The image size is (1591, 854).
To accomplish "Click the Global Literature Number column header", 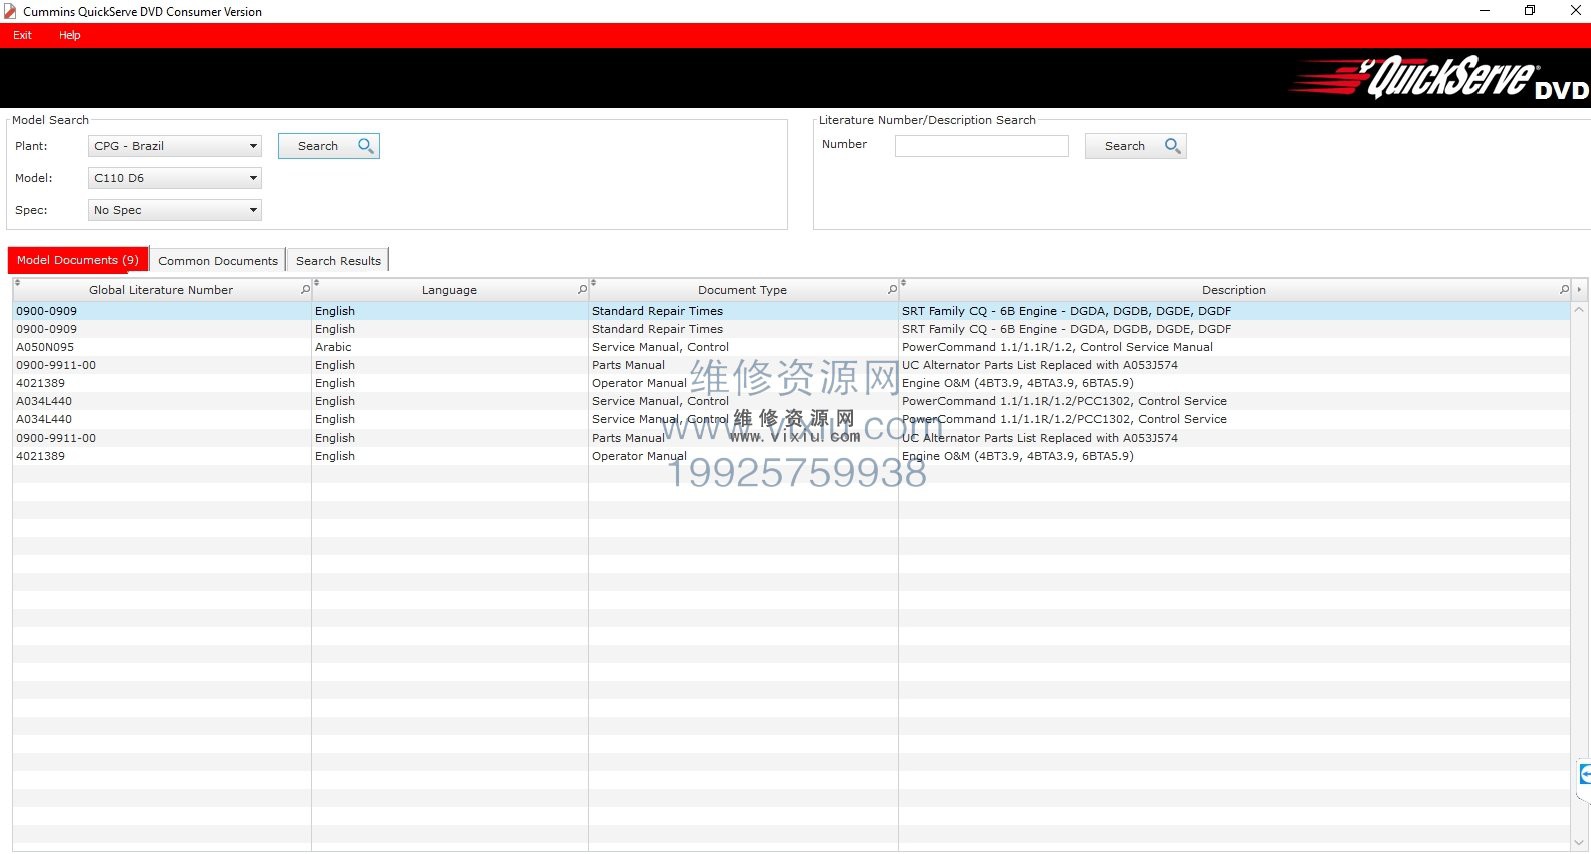I will pos(161,290).
